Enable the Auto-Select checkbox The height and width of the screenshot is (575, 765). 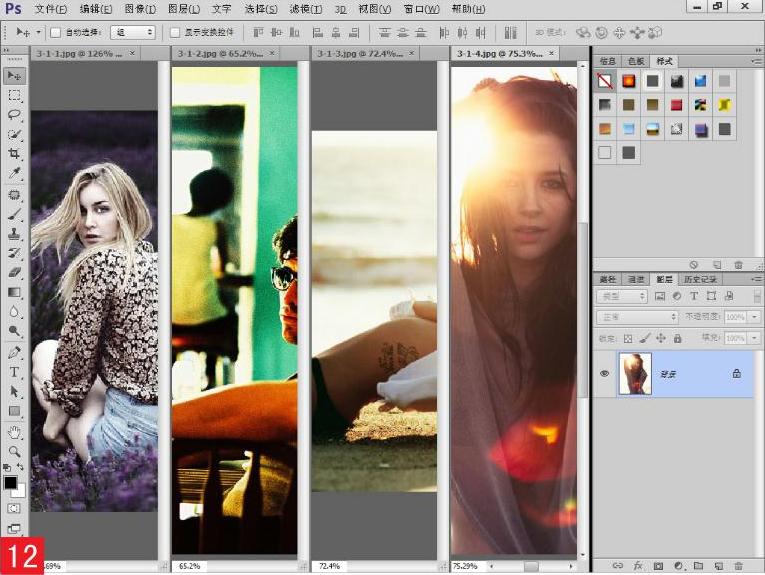(x=56, y=33)
